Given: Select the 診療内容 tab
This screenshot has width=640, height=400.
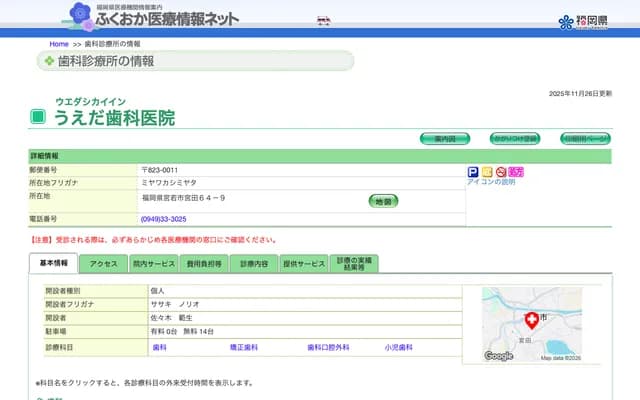Looking at the screenshot, I should click(254, 264).
